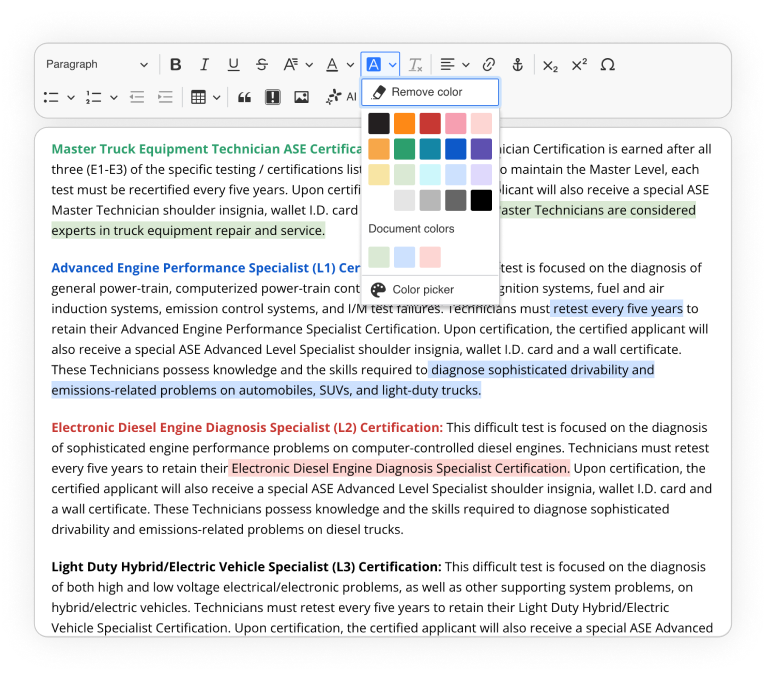Viewport: 766px width, 680px height.
Task: Click Remove color option
Action: [430, 92]
